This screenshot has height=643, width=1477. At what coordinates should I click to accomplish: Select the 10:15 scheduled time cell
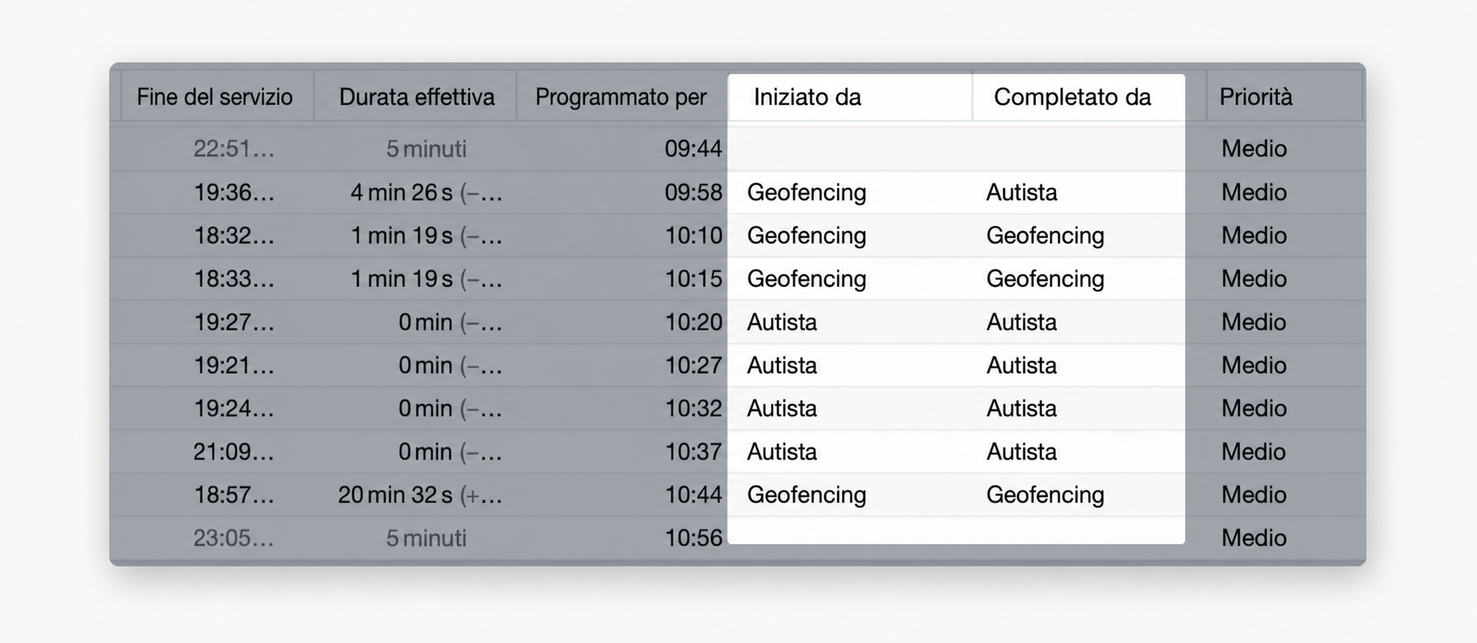[693, 278]
